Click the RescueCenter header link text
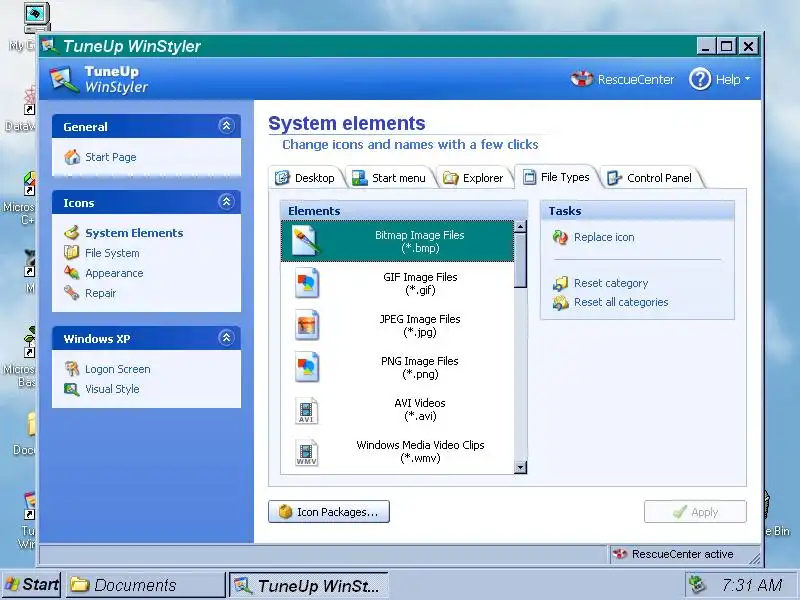 (x=636, y=80)
